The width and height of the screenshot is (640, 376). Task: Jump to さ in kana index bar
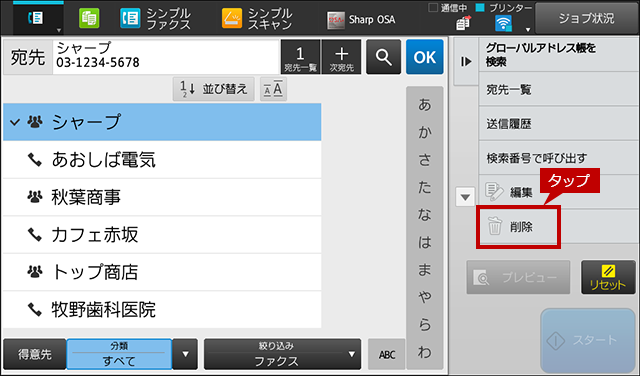click(x=424, y=160)
